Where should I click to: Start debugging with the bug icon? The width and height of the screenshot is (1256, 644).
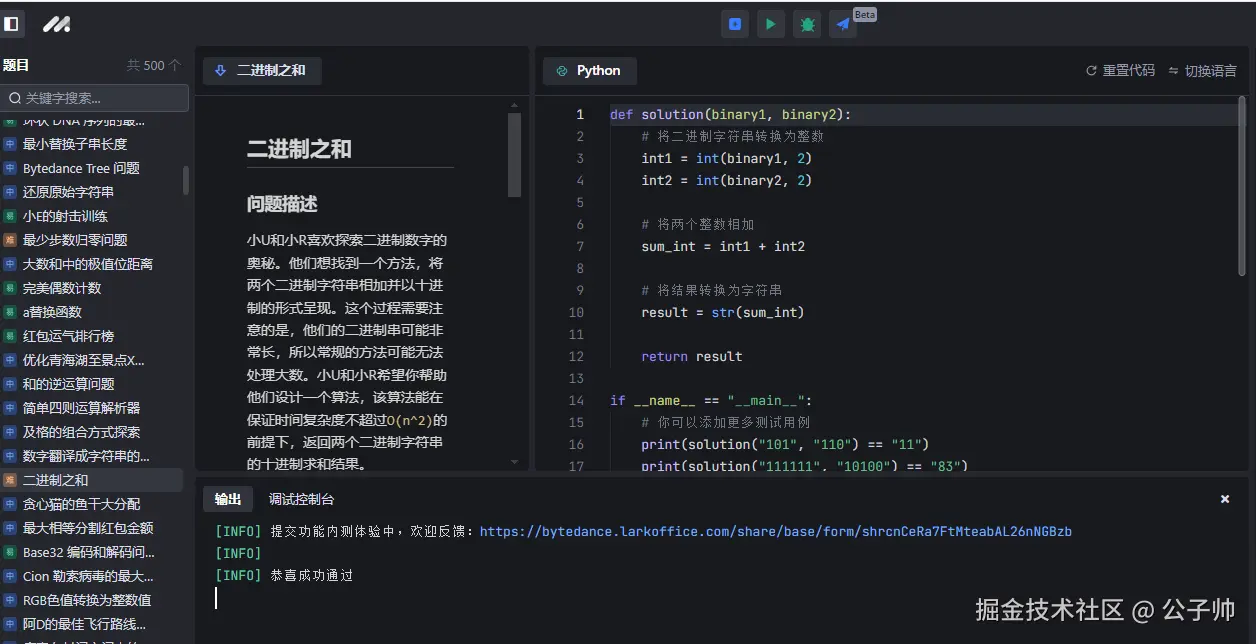pos(806,23)
